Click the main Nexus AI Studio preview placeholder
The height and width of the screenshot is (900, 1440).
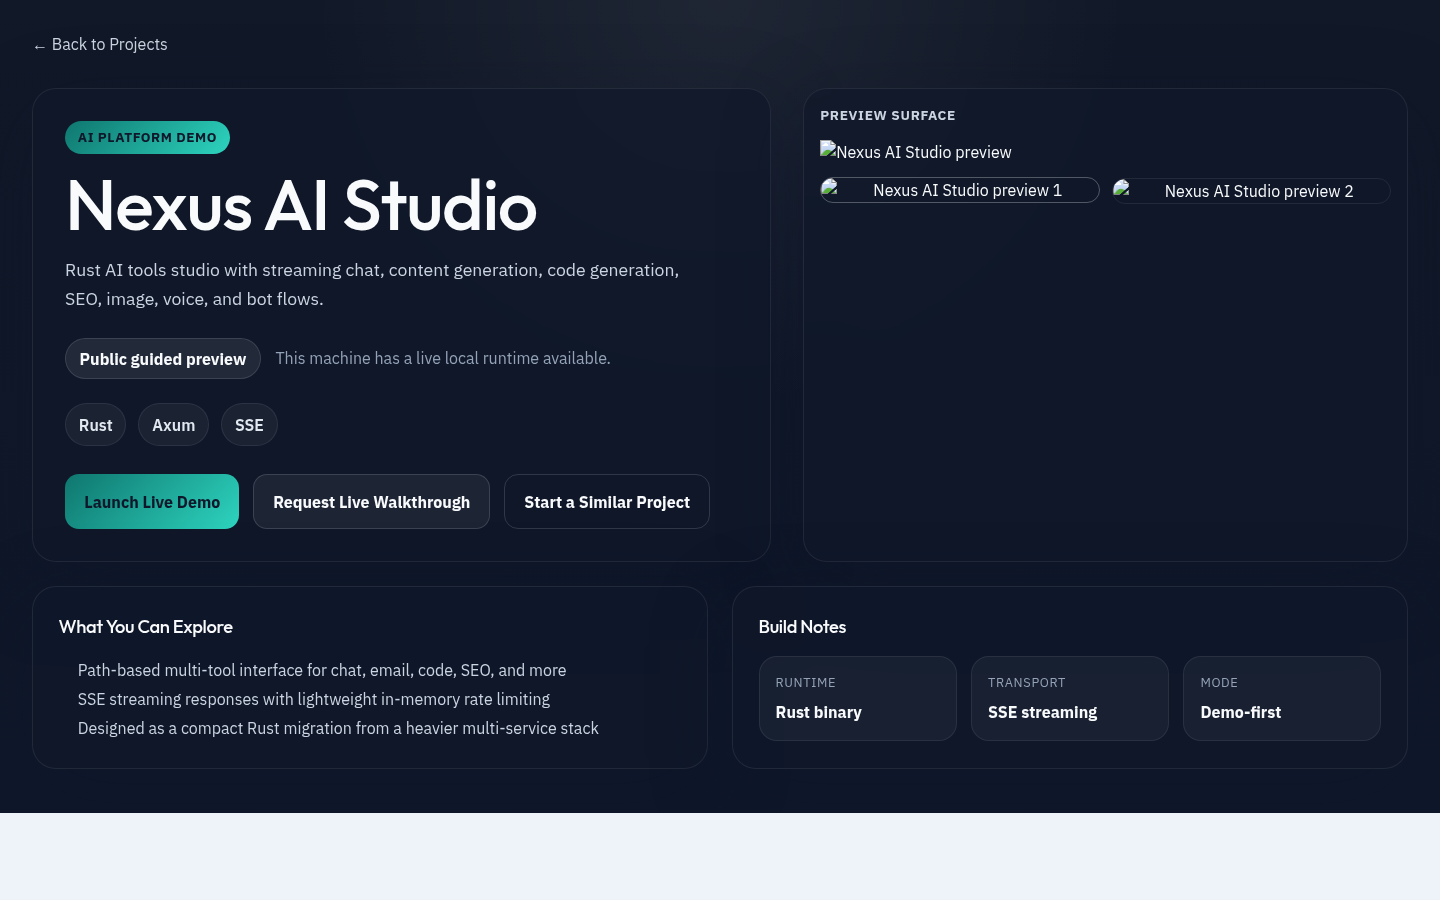click(915, 152)
